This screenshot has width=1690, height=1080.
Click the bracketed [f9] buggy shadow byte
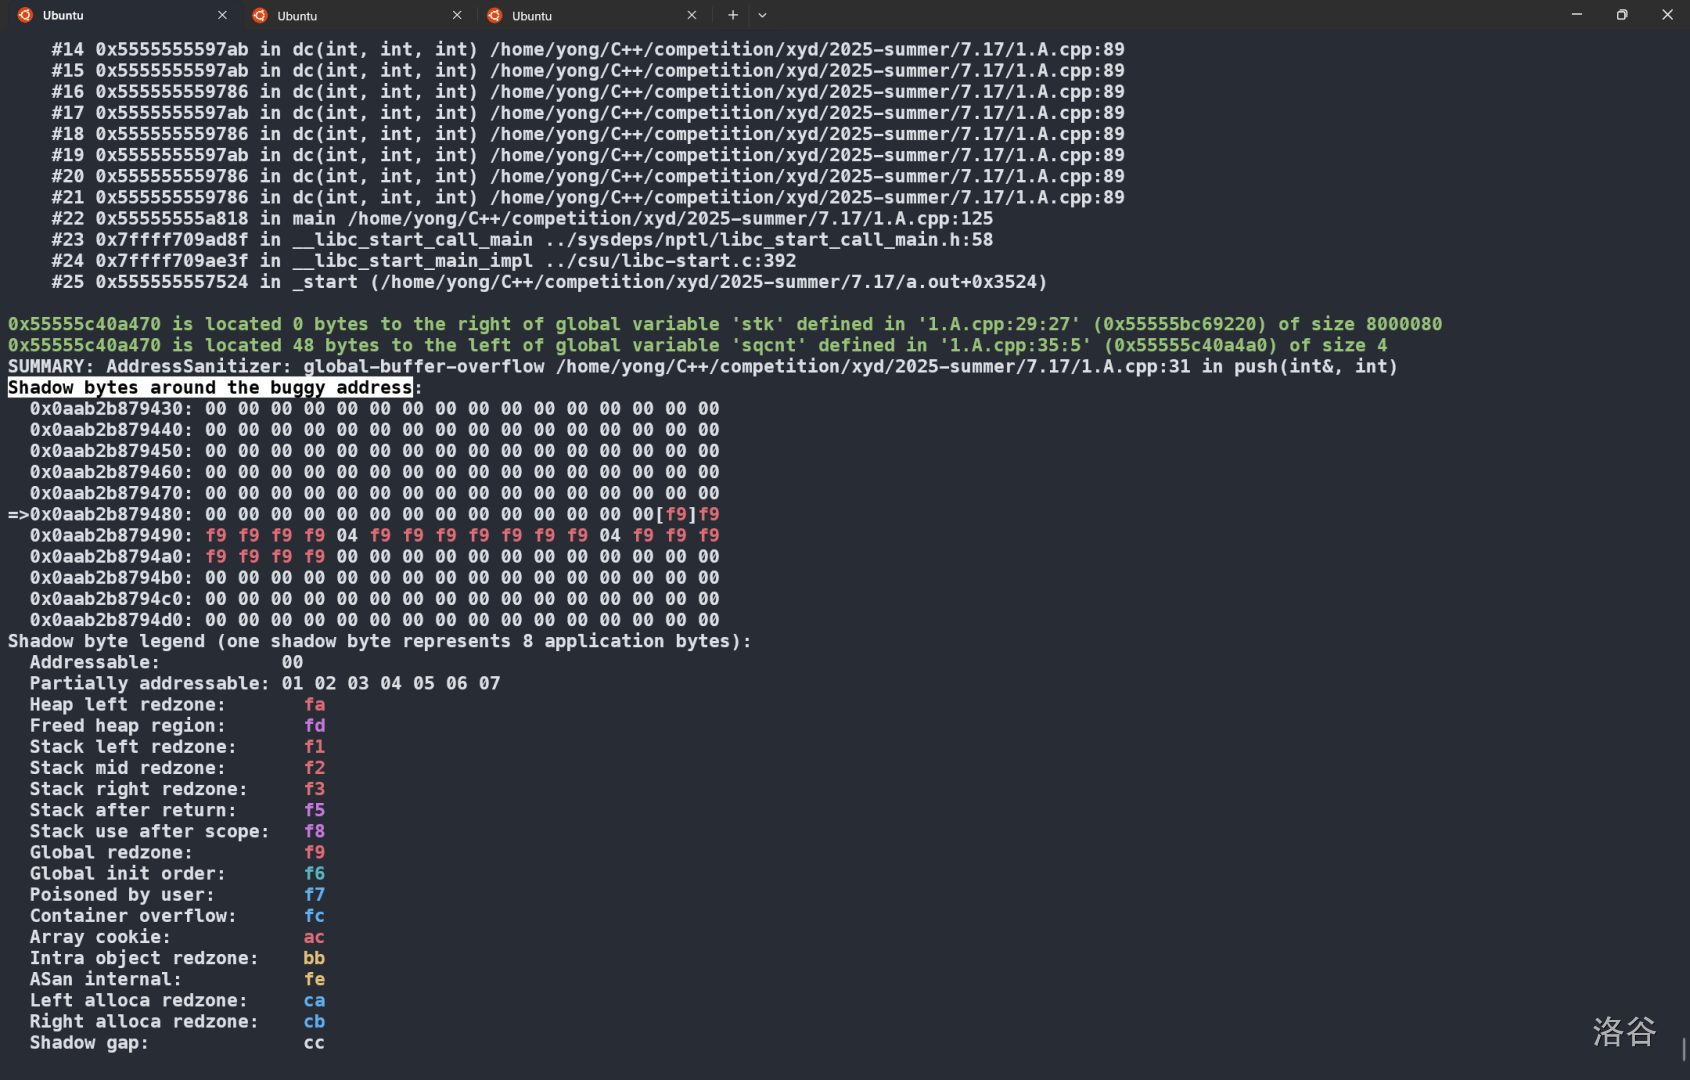point(676,514)
